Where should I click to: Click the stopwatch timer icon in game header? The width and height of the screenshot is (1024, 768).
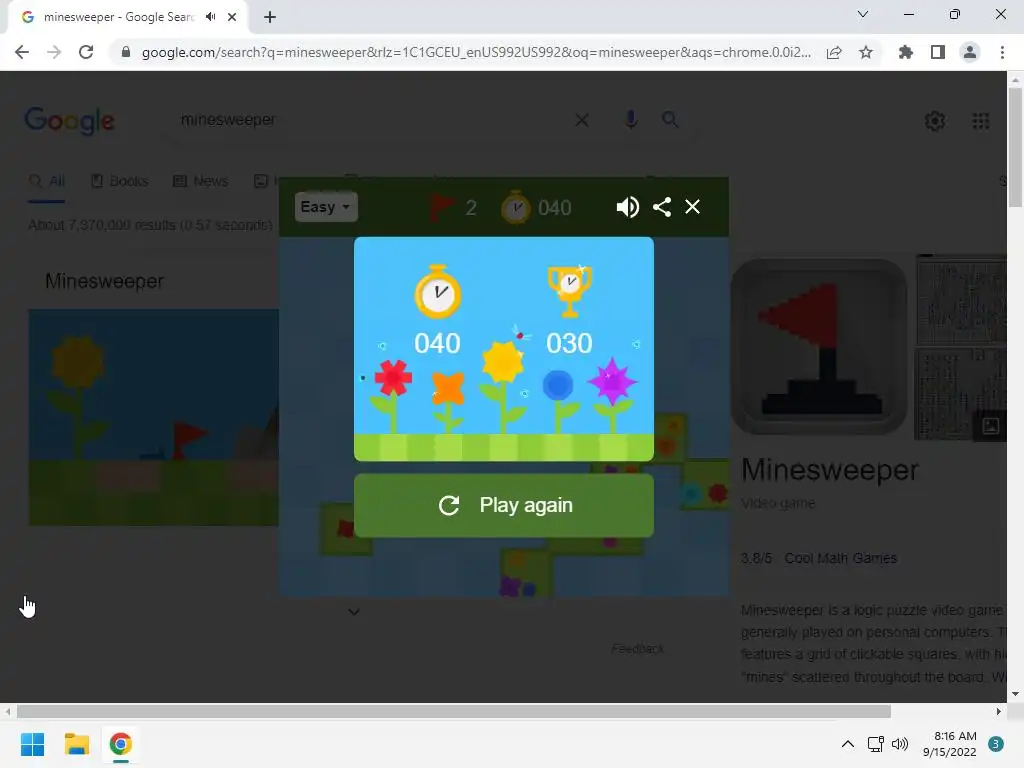(x=515, y=208)
